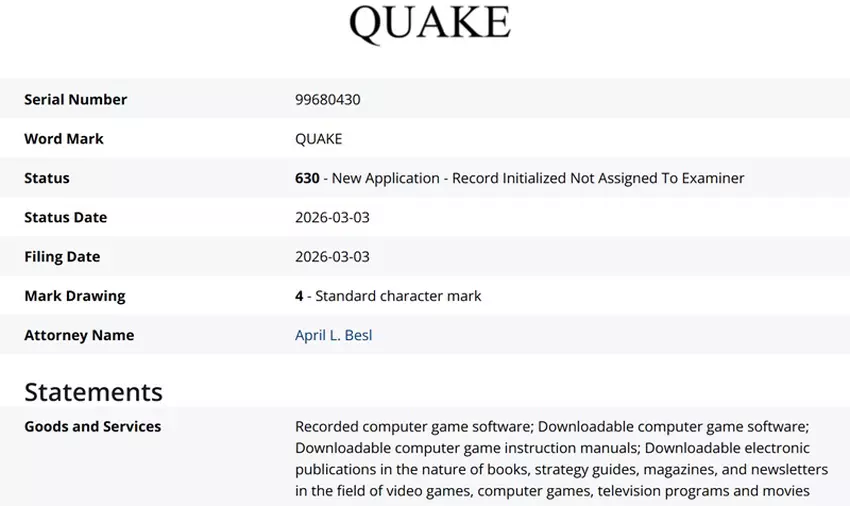Select the QUAKE word mark value
This screenshot has height=506, width=850.
pyautogui.click(x=318, y=139)
